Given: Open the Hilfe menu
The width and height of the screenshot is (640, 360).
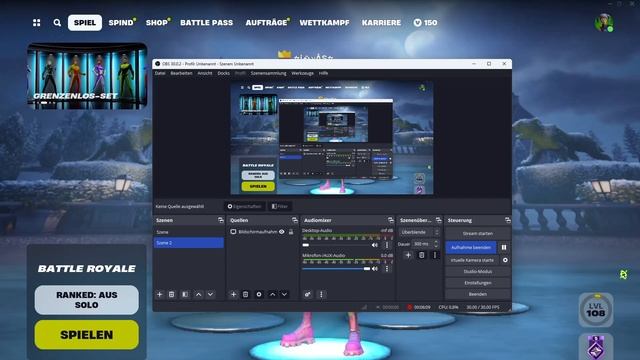Looking at the screenshot, I should pyautogui.click(x=324, y=73).
